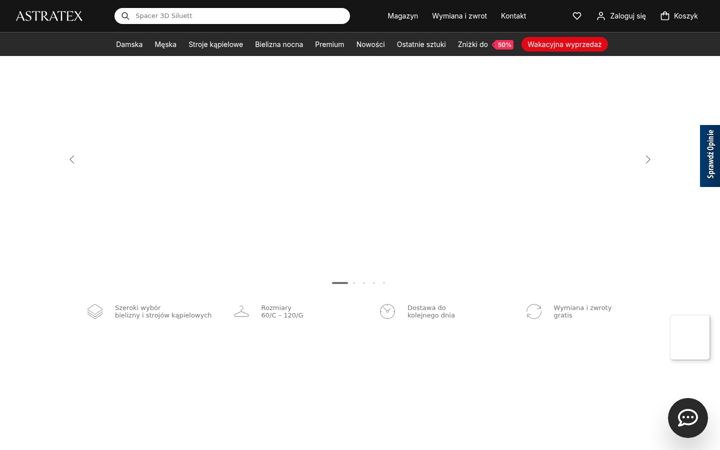The width and height of the screenshot is (720, 450).
Task: Click the Wakacyjna wyprzedaż button
Action: (x=564, y=45)
